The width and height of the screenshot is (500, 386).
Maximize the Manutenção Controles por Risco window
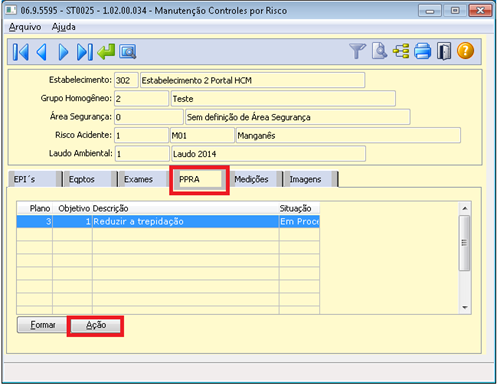pyautogui.click(x=455, y=11)
